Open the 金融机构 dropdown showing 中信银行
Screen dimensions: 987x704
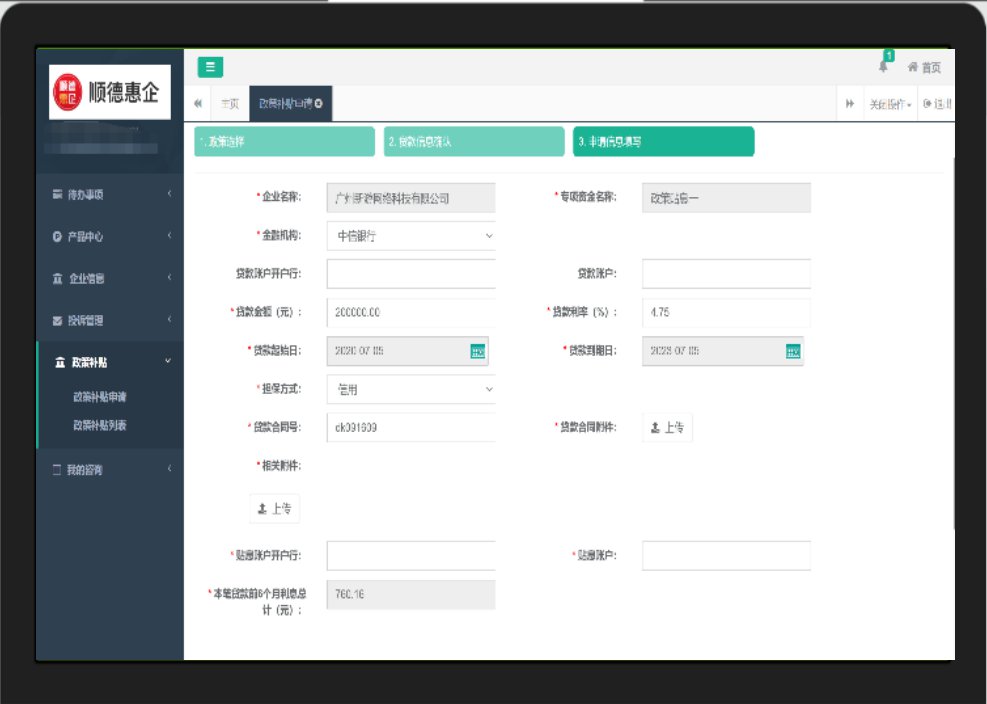tap(411, 236)
